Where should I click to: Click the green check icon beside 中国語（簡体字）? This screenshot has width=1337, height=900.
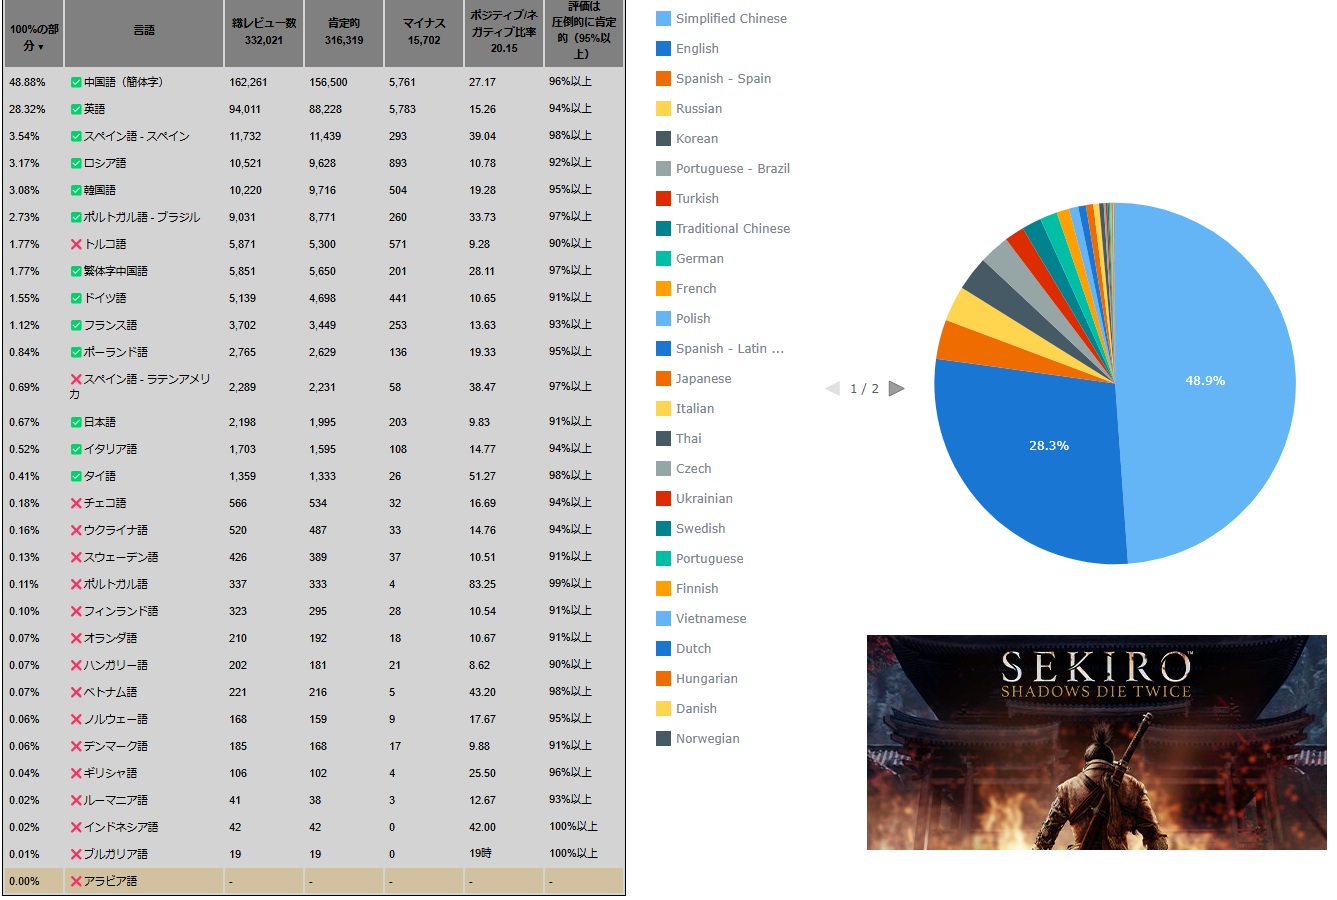pos(76,82)
